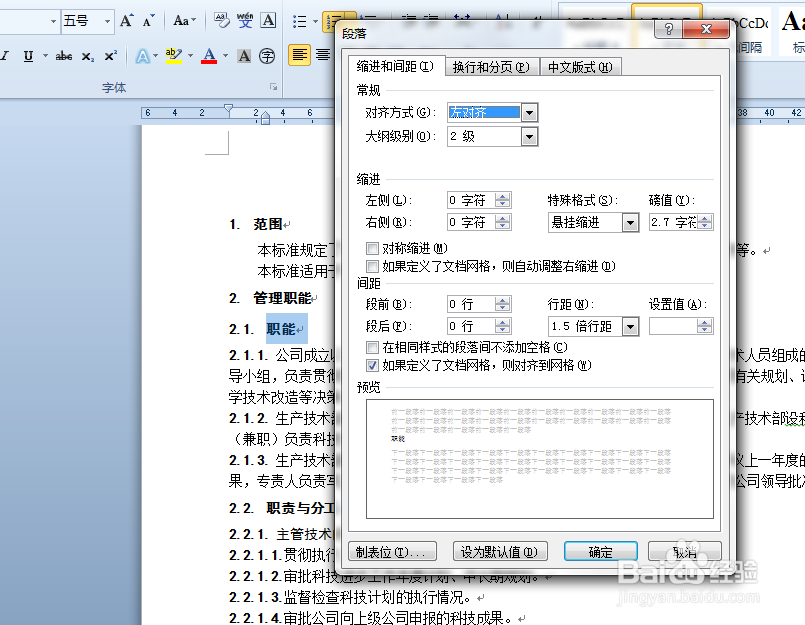Apply Text Highlight Color marker
The height and width of the screenshot is (625, 805).
point(174,55)
